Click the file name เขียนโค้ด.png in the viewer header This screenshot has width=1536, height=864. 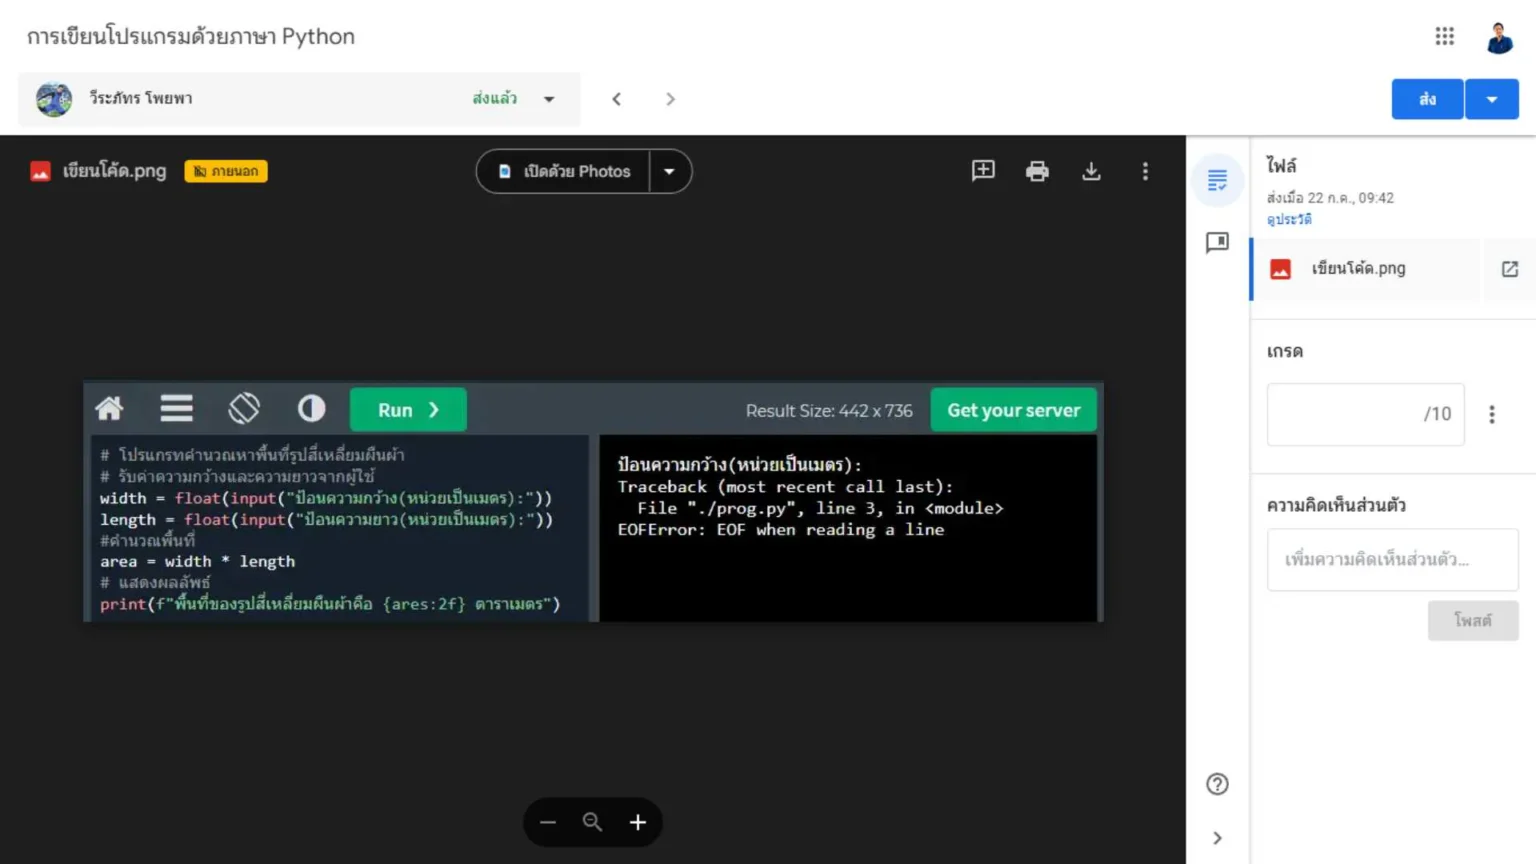point(115,171)
